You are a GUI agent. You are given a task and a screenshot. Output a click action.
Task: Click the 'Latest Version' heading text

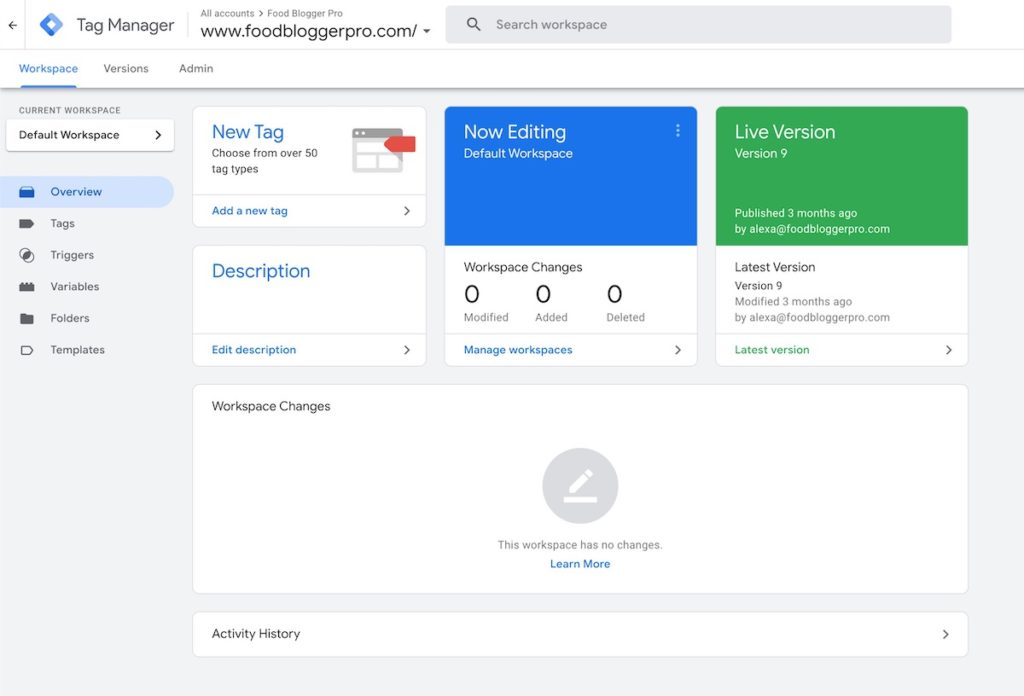[775, 267]
